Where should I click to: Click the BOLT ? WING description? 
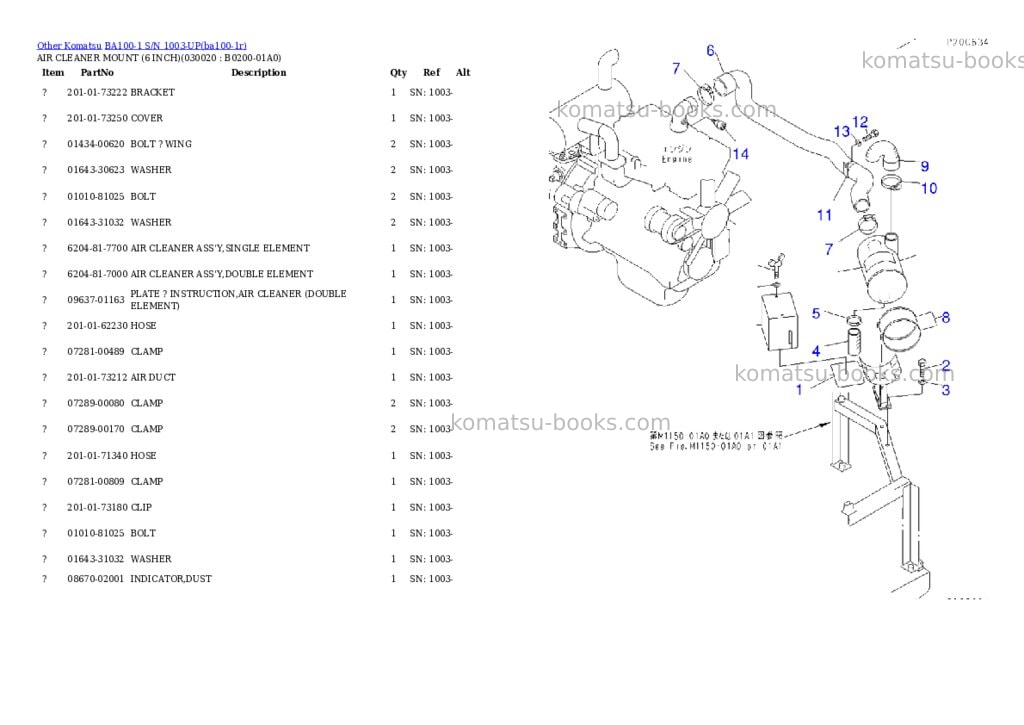coord(161,144)
